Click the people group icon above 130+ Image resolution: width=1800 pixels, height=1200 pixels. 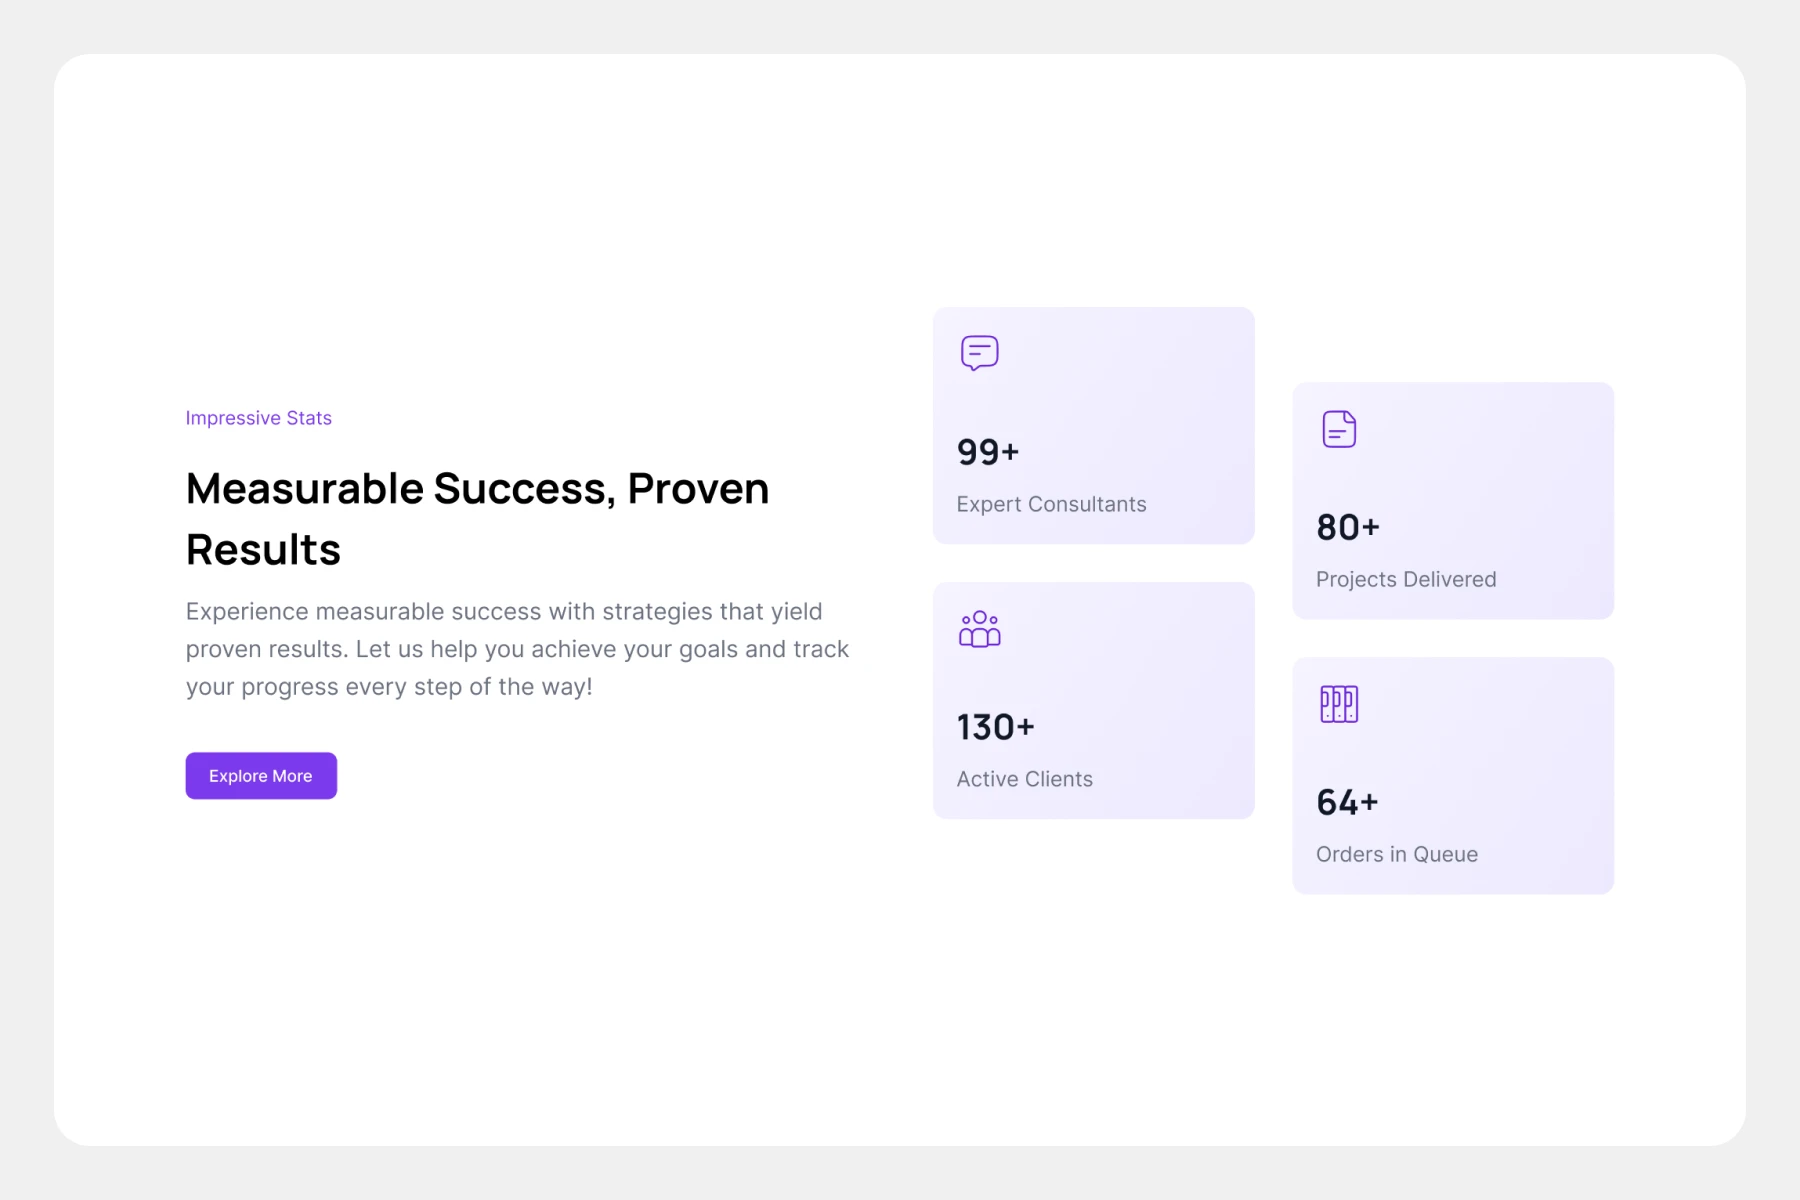pos(979,629)
